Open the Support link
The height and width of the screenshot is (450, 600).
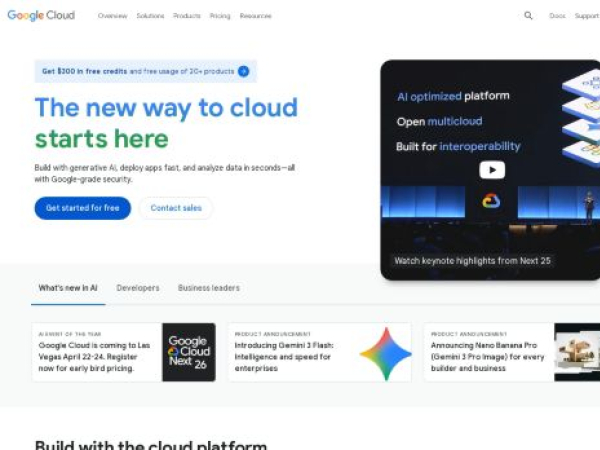587,16
